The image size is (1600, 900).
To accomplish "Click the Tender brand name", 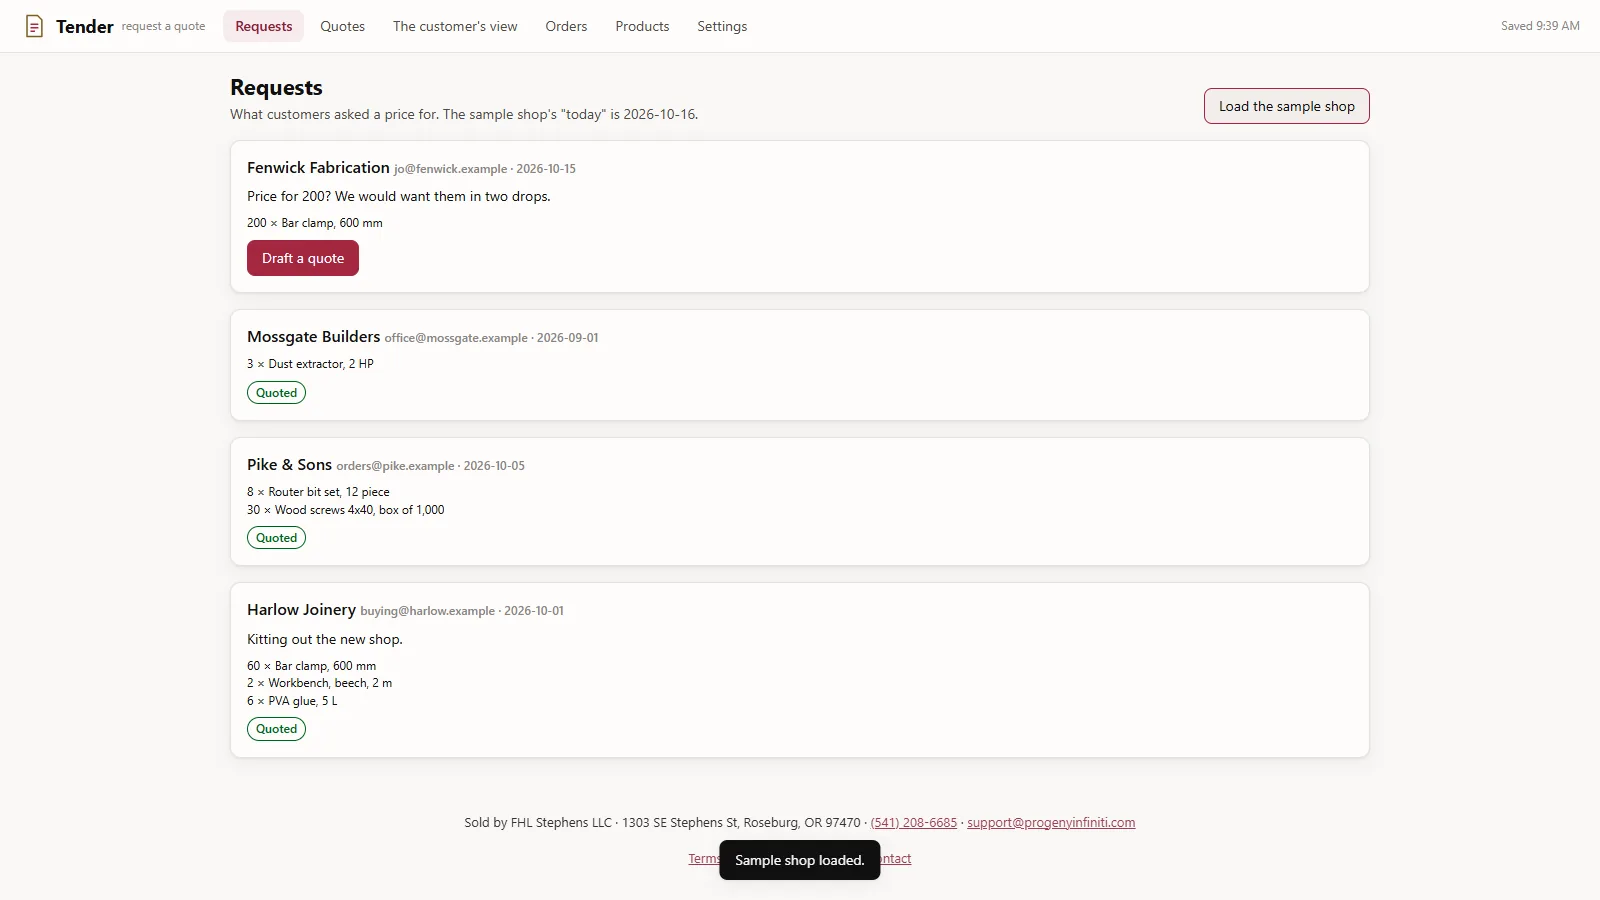I will [85, 26].
